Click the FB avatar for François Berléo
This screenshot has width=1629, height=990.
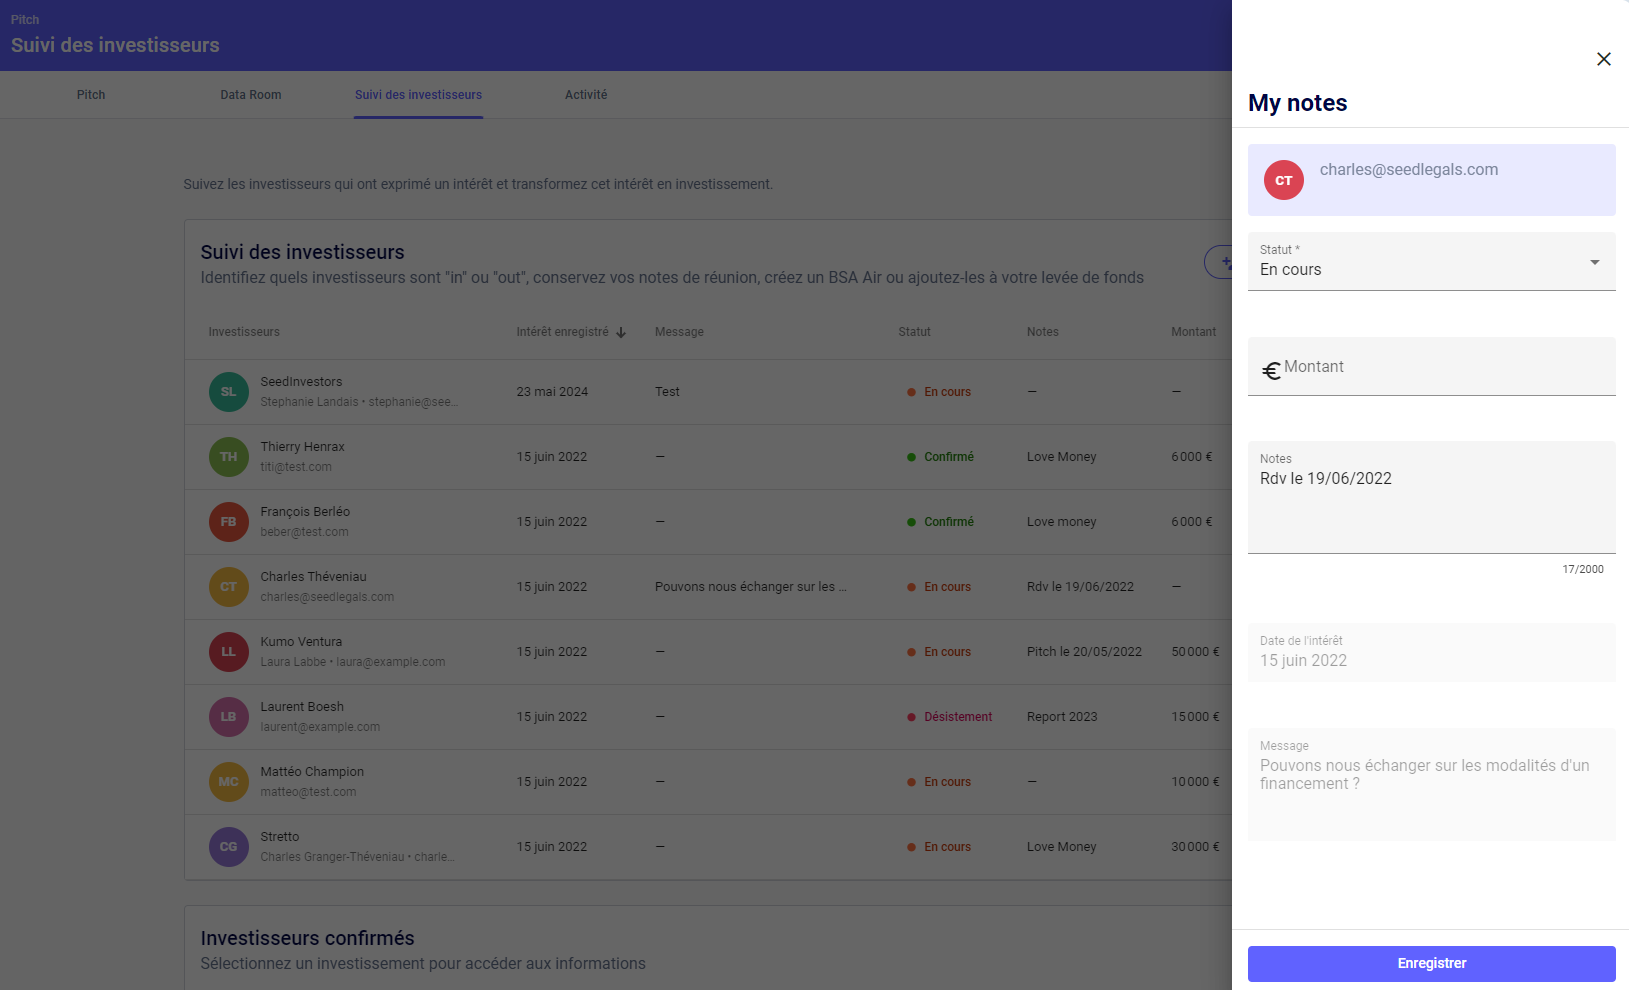coord(228,522)
